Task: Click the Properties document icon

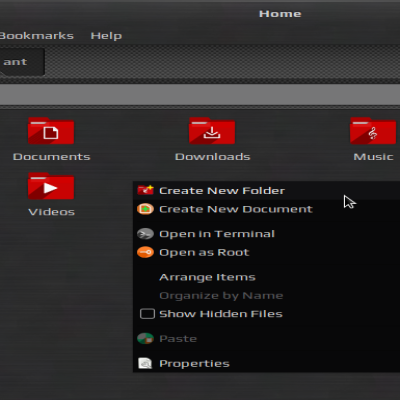Action: 145,363
